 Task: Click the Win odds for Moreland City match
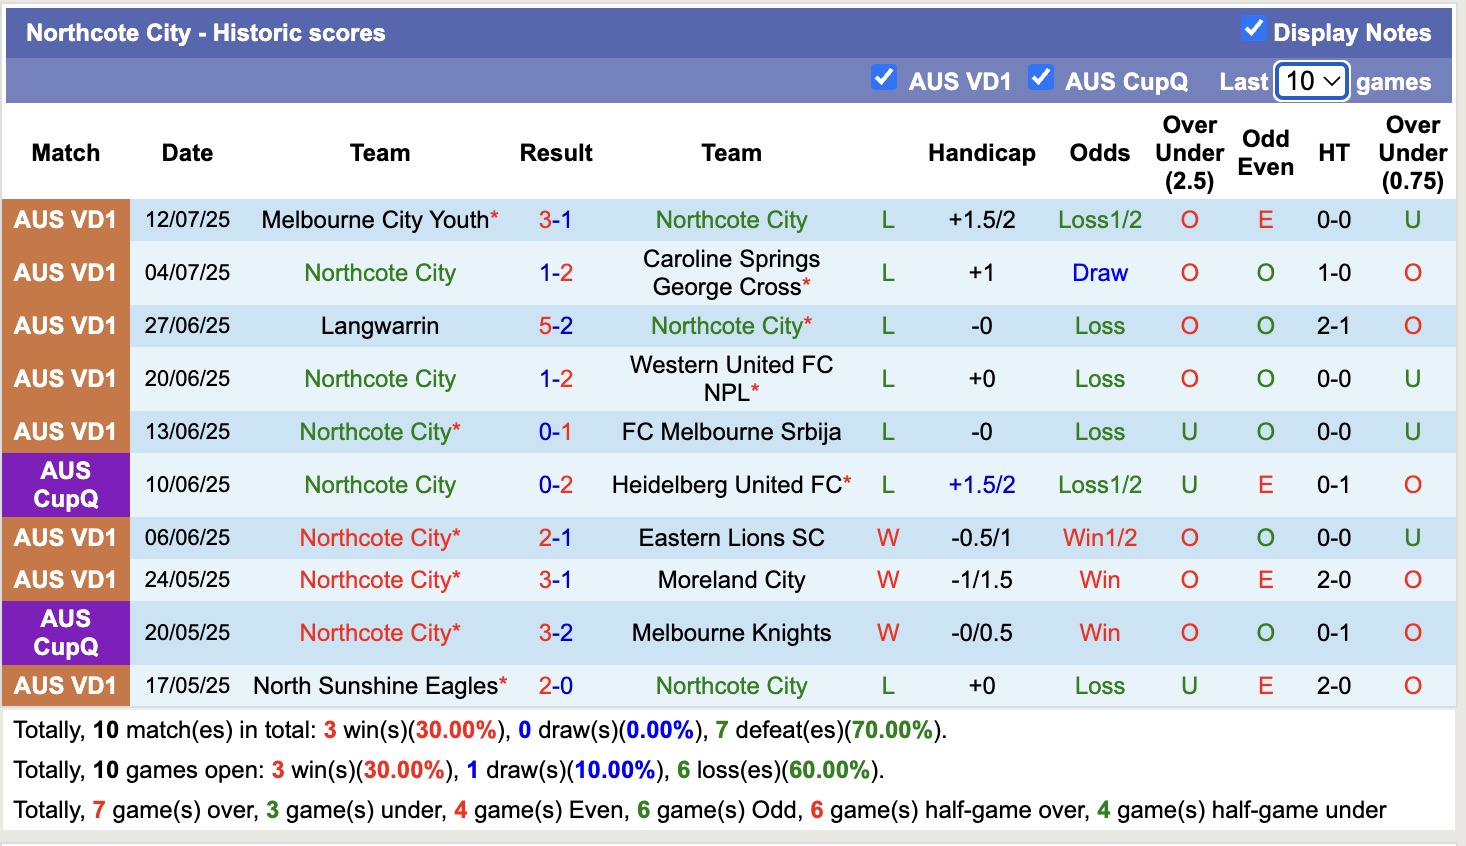tap(1099, 579)
